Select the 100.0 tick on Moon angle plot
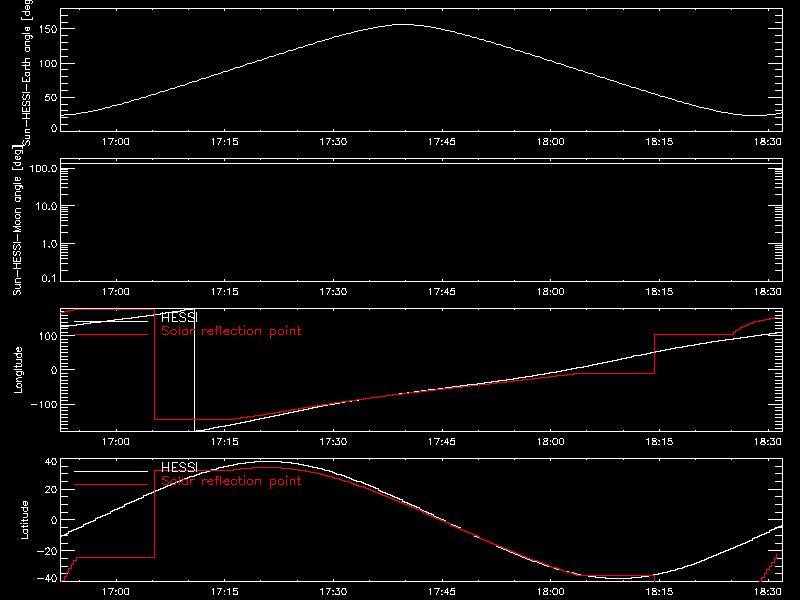This screenshot has width=800, height=600. [x=43, y=168]
